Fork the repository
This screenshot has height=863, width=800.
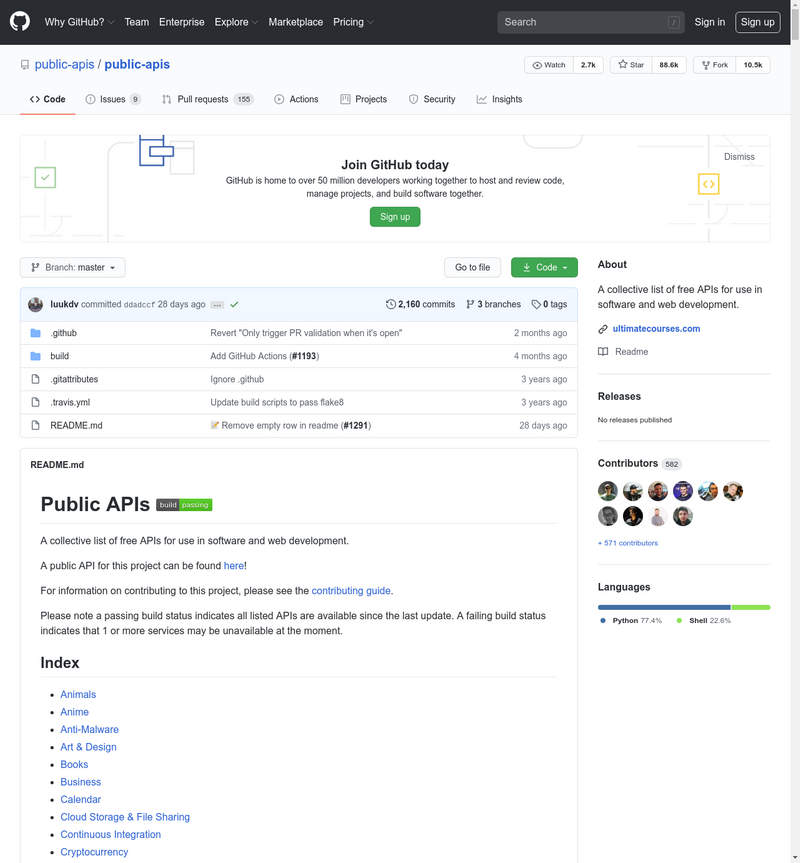click(x=715, y=65)
